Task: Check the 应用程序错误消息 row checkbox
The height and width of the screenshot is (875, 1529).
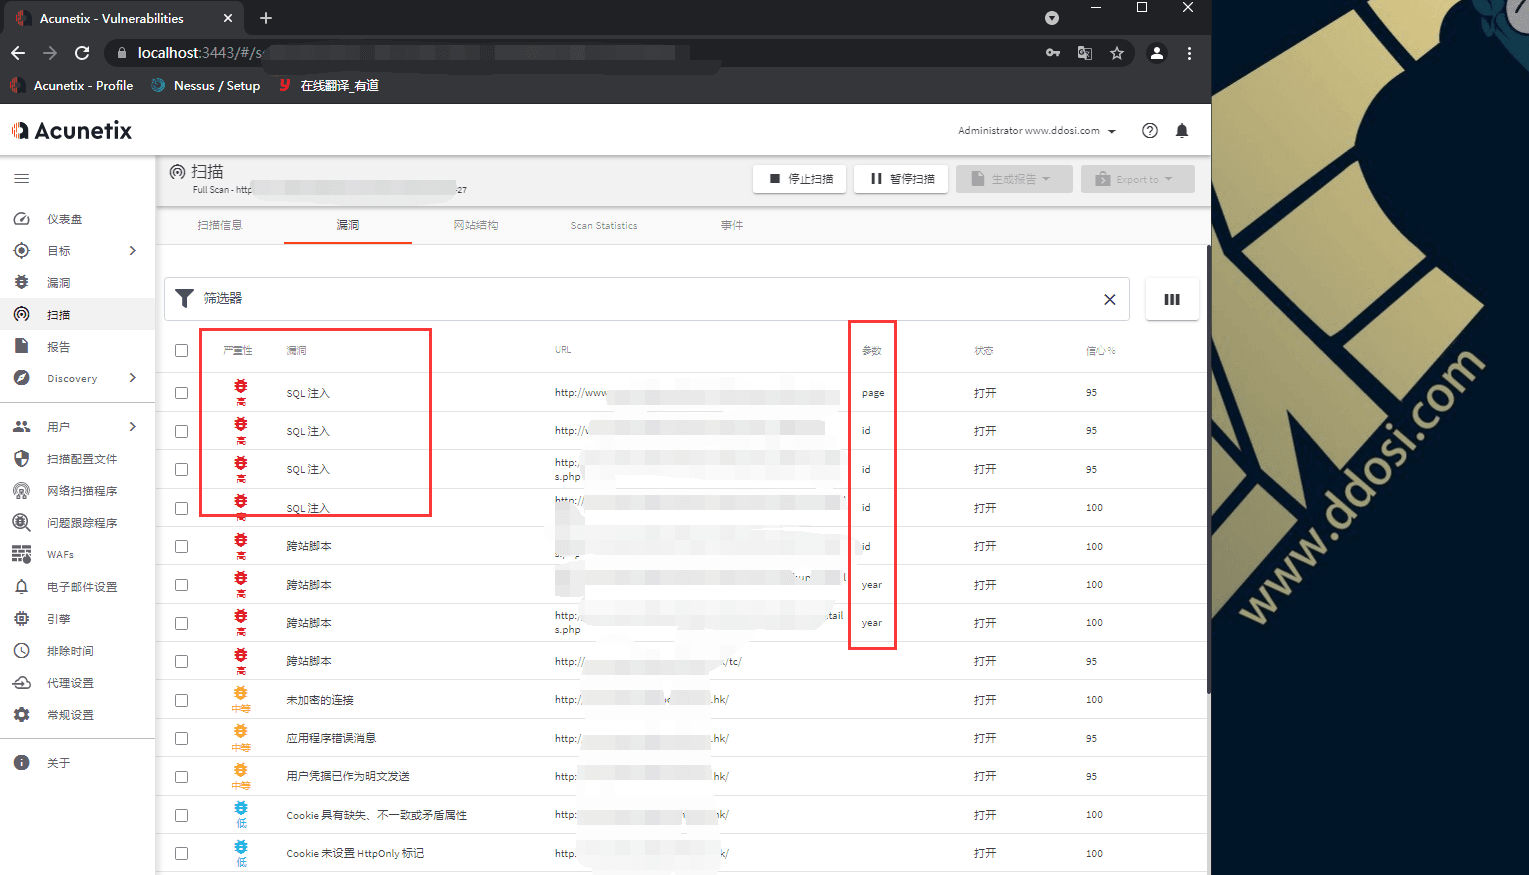Action: (181, 738)
